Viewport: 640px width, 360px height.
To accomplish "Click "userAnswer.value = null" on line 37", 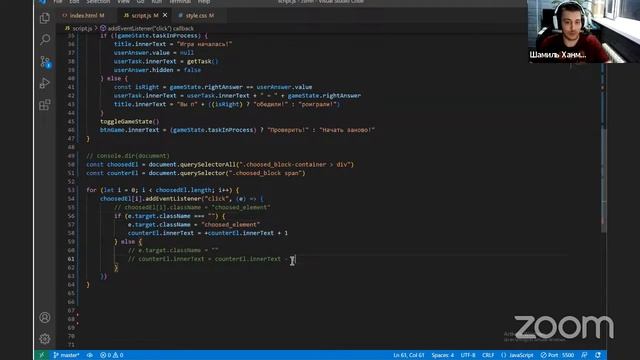I will pyautogui.click(x=154, y=53).
